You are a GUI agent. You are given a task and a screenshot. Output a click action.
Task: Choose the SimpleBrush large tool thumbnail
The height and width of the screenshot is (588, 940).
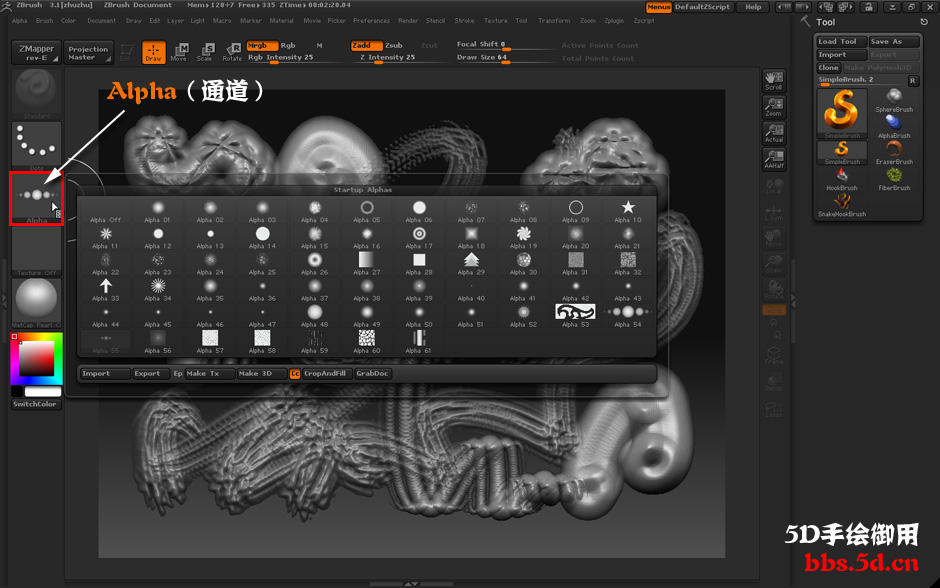coord(842,113)
